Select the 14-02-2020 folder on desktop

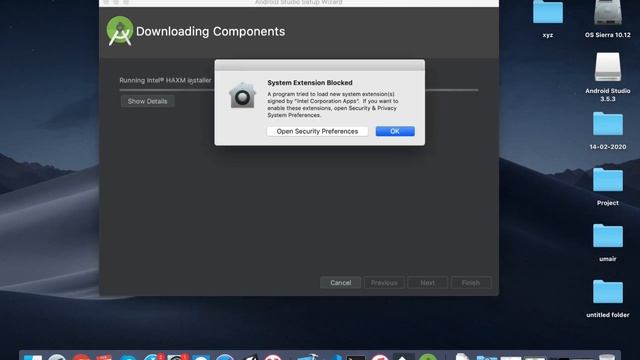[x=607, y=124]
